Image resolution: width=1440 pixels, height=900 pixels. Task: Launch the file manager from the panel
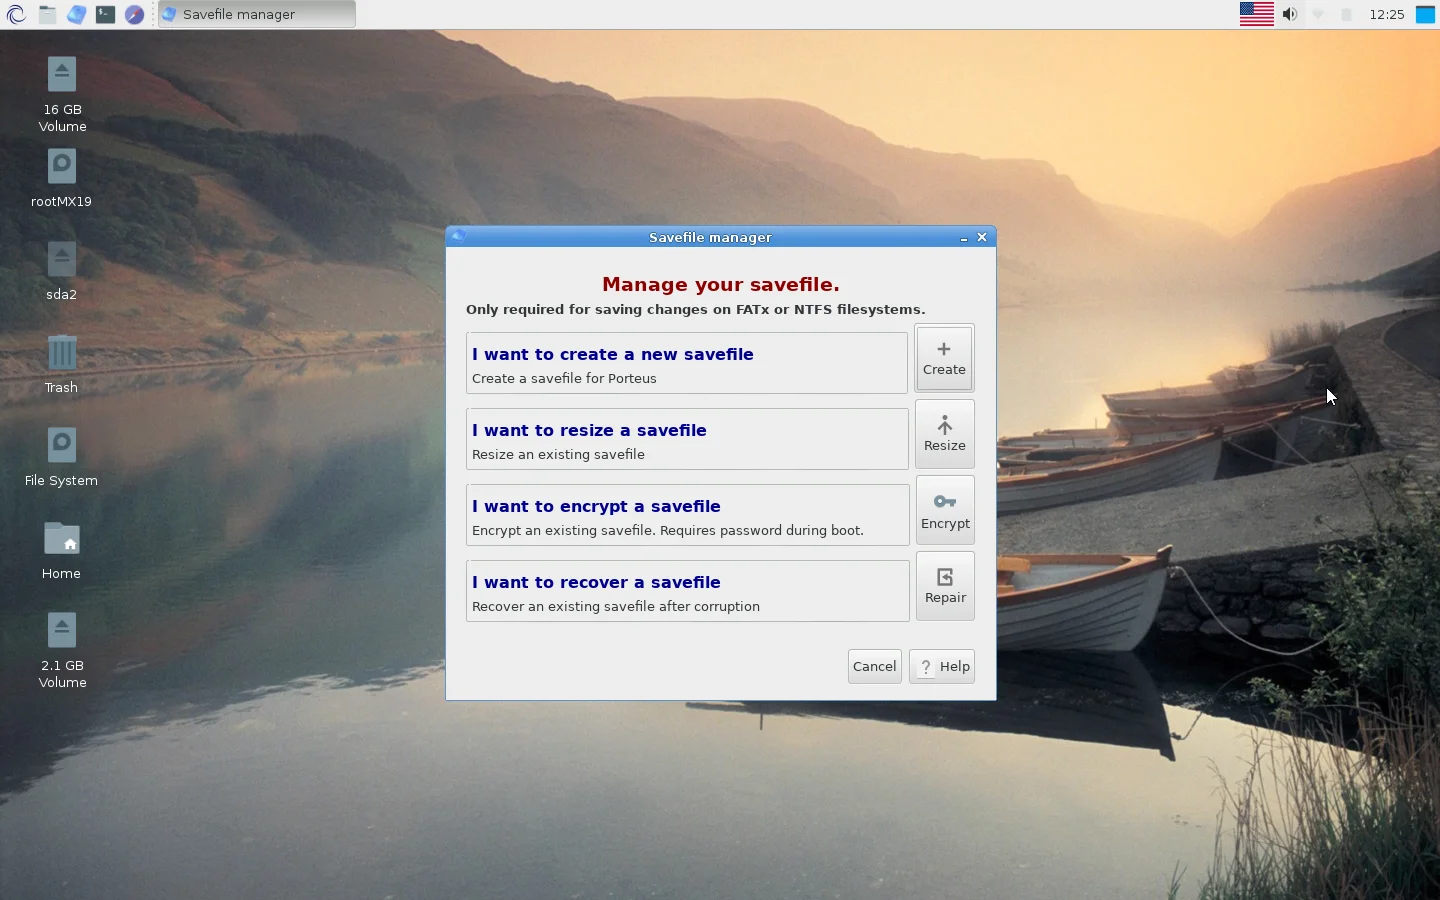(47, 14)
